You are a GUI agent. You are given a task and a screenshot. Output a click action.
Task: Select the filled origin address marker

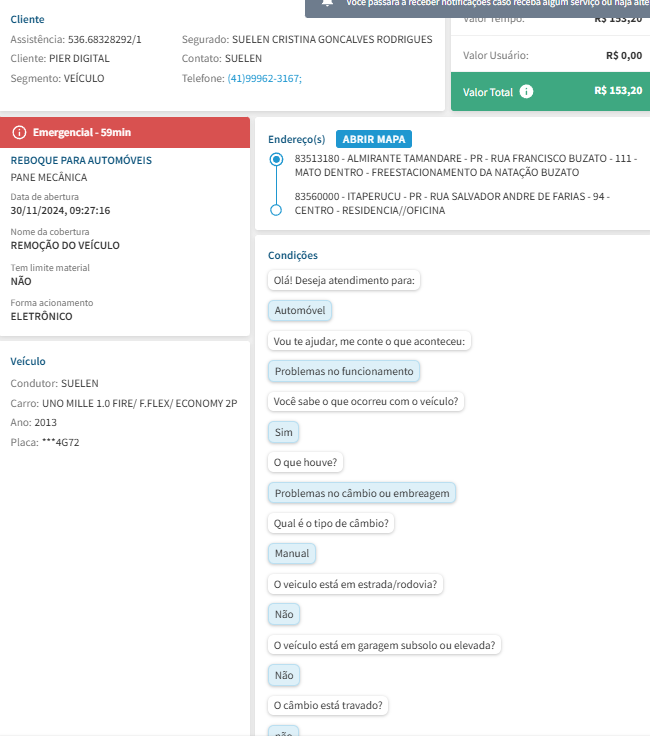[x=276, y=159]
